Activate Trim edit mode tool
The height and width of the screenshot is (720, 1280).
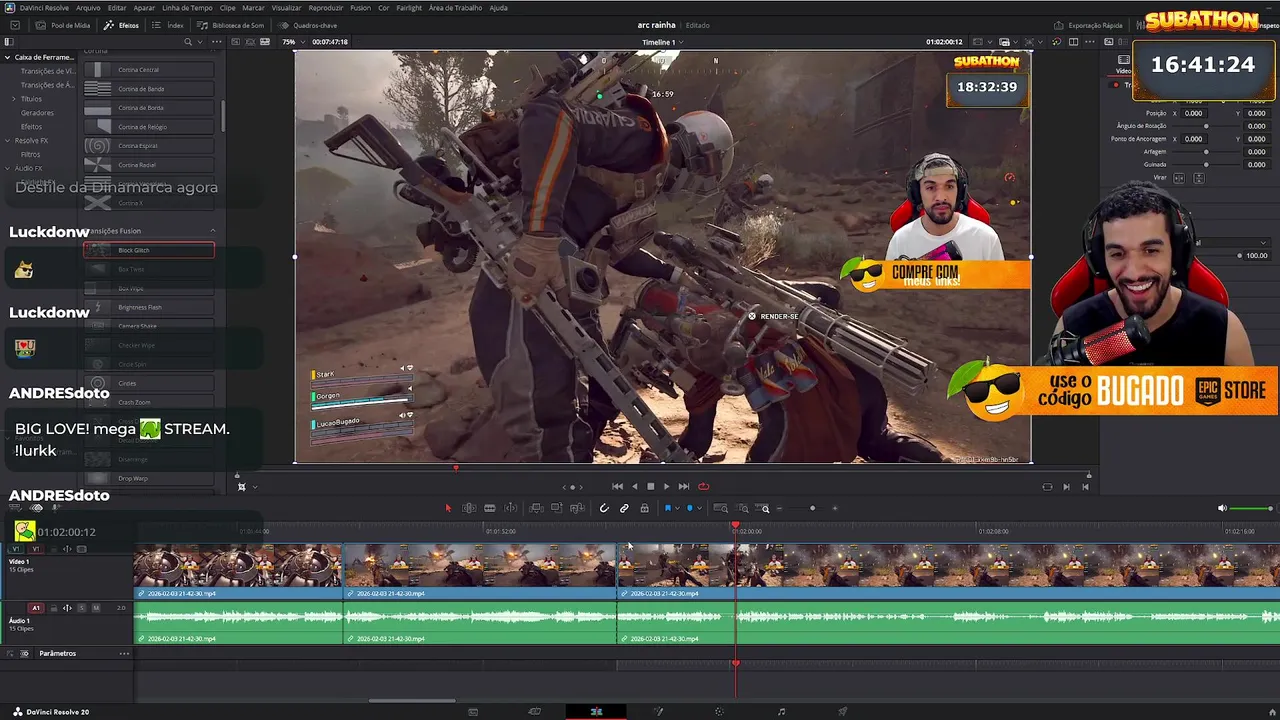(x=469, y=508)
